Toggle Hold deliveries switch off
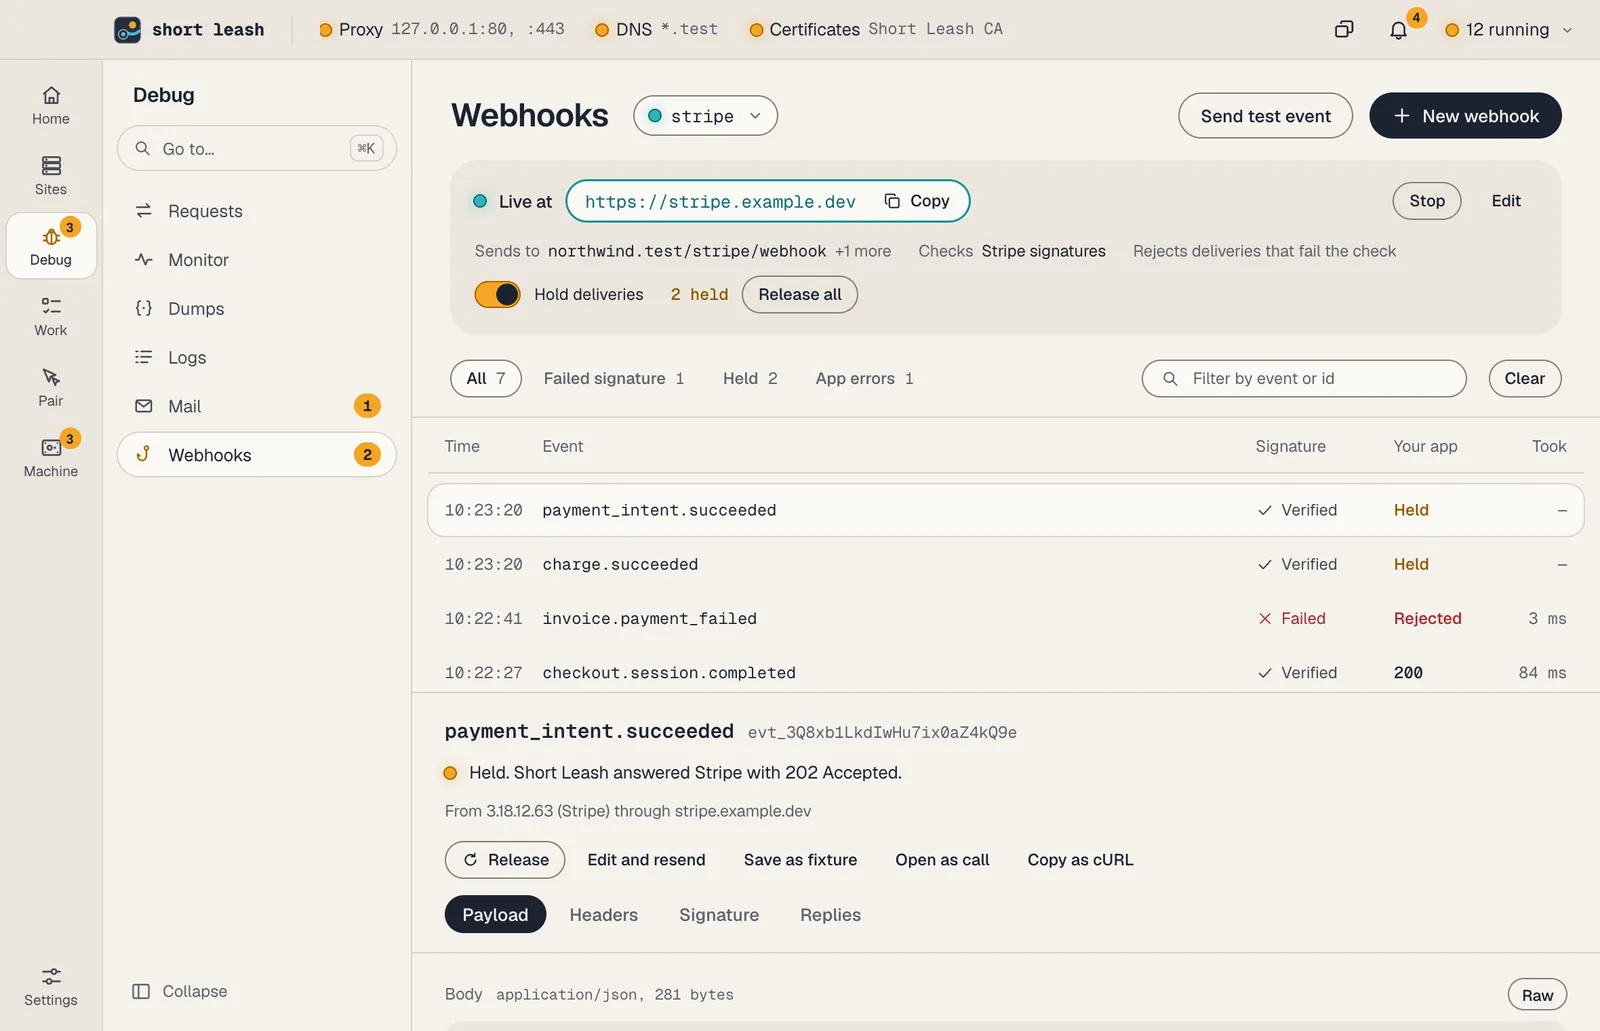Image resolution: width=1600 pixels, height=1031 pixels. point(497,294)
